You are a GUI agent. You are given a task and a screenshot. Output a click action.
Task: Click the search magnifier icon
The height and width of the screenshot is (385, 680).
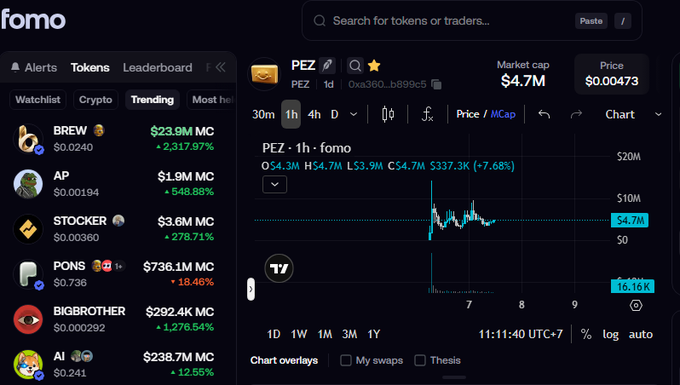coord(320,21)
